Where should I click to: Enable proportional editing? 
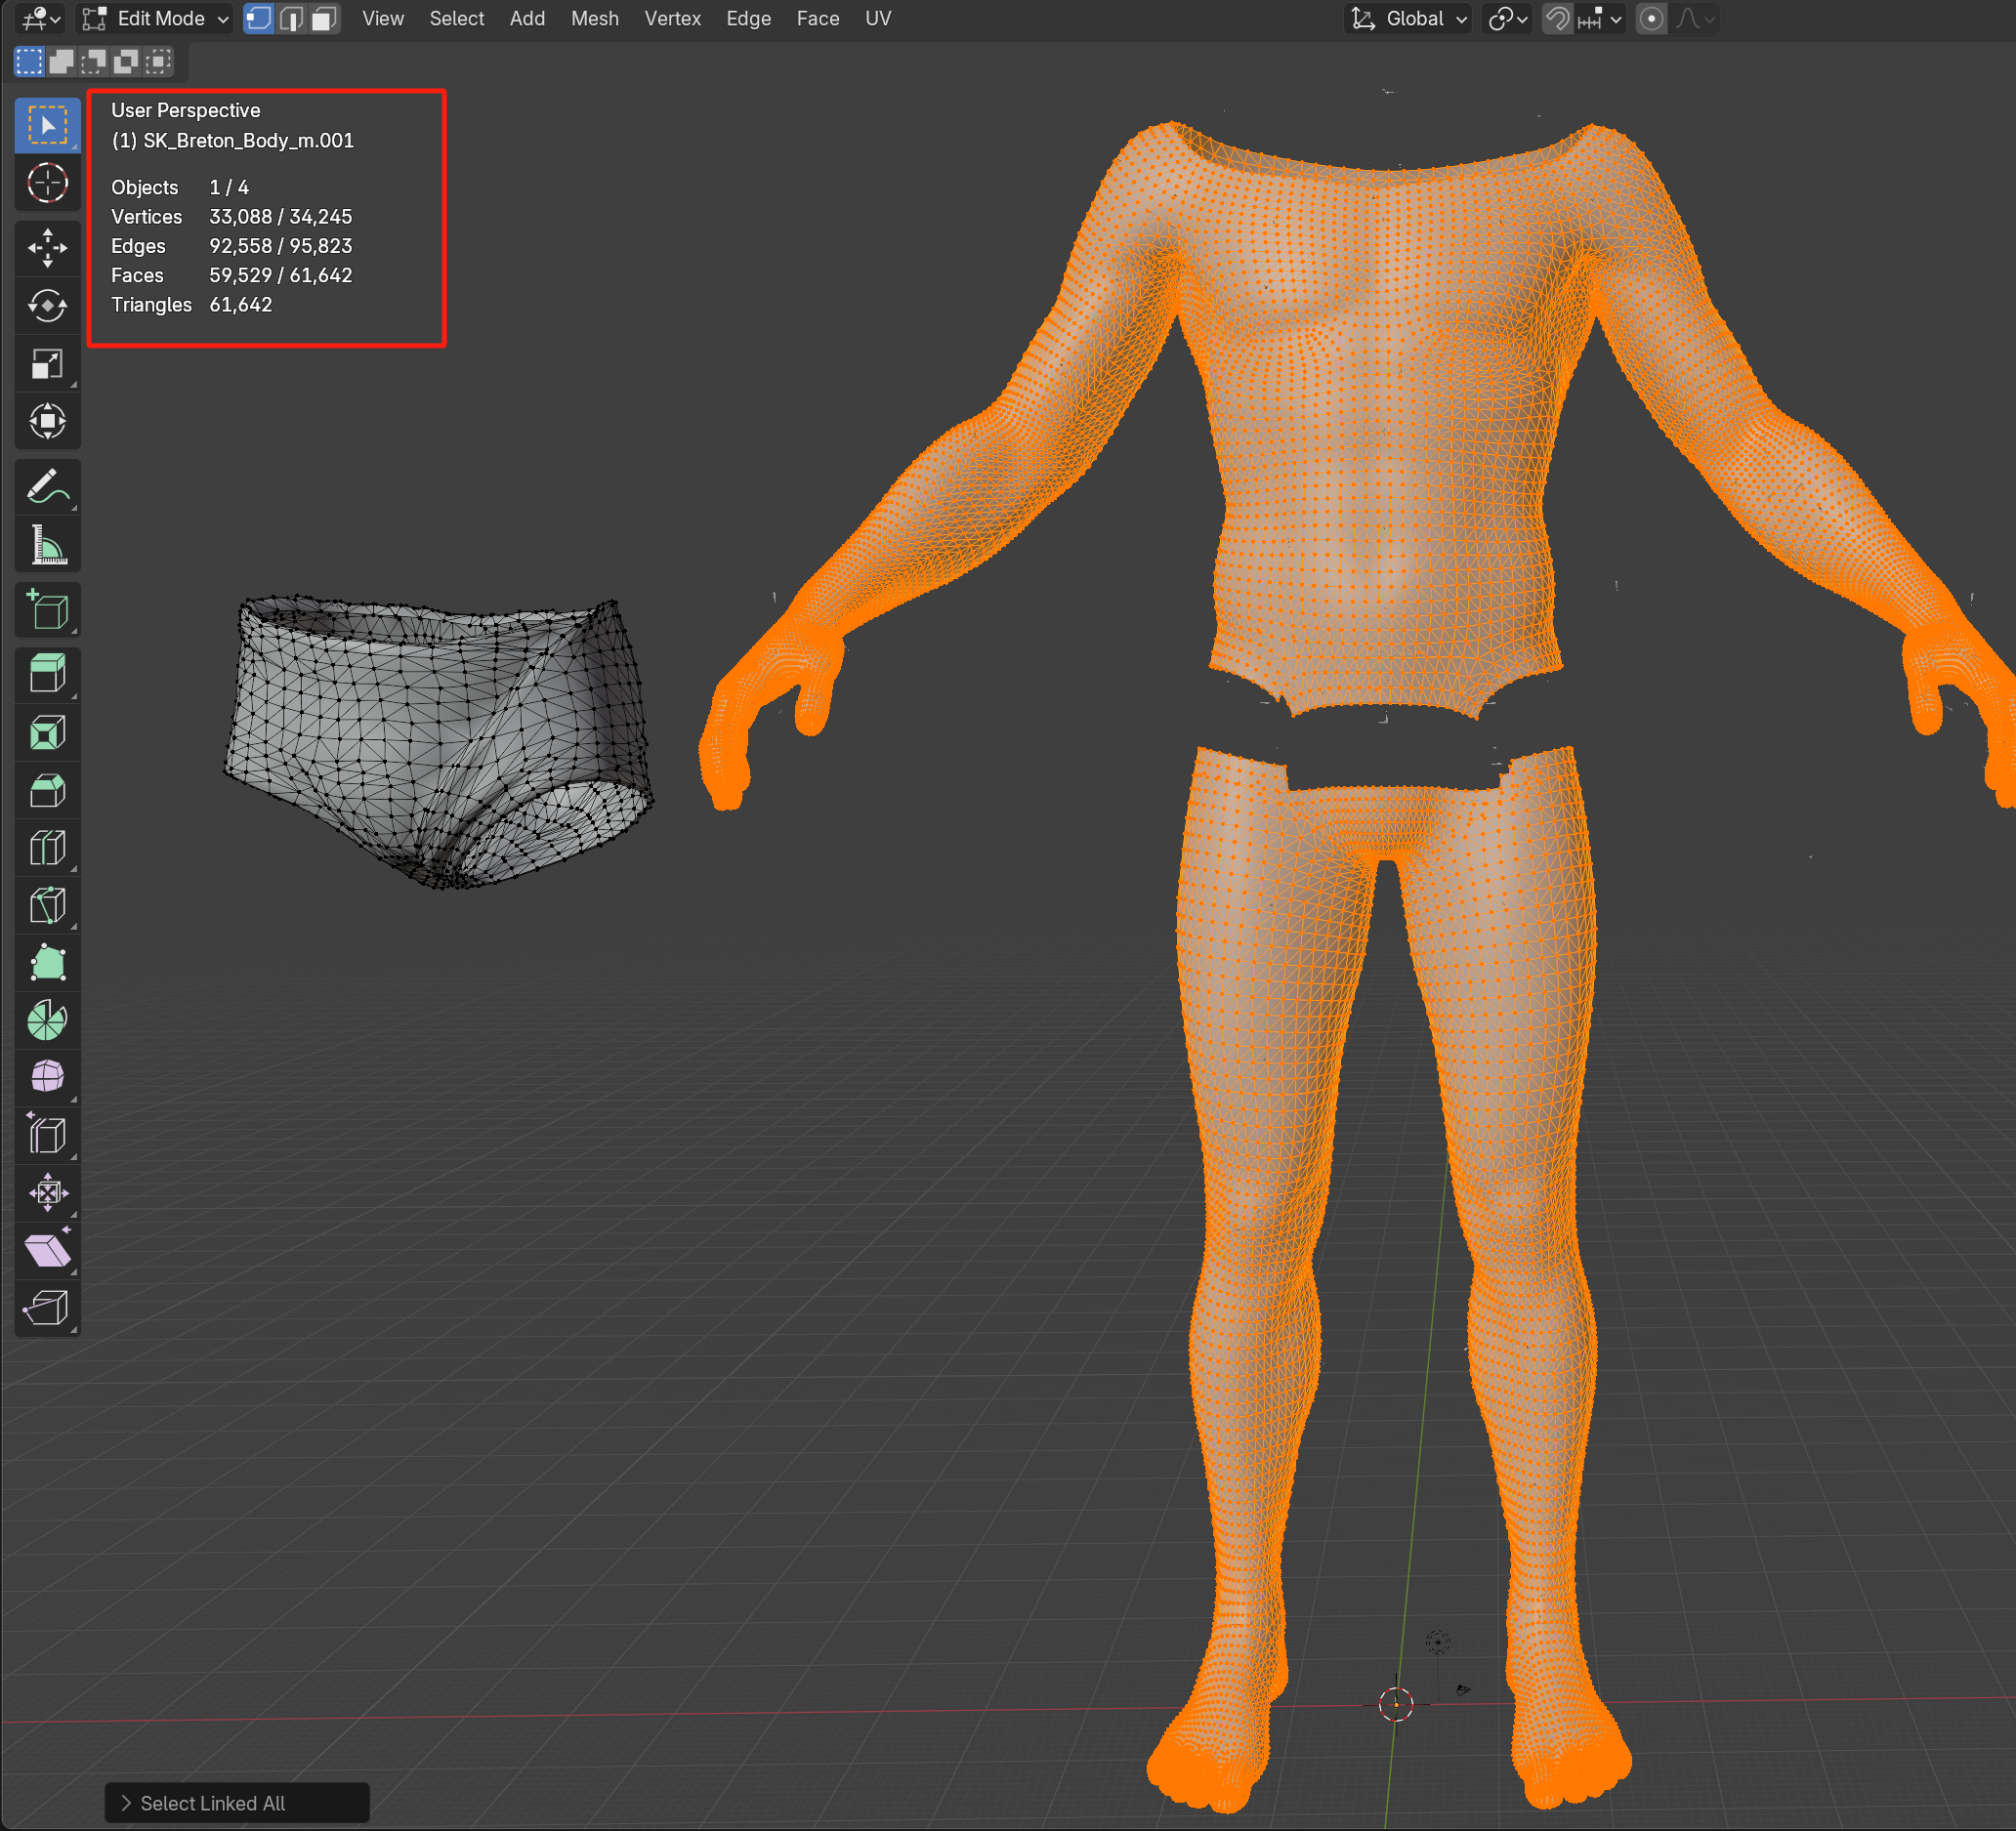[1651, 19]
